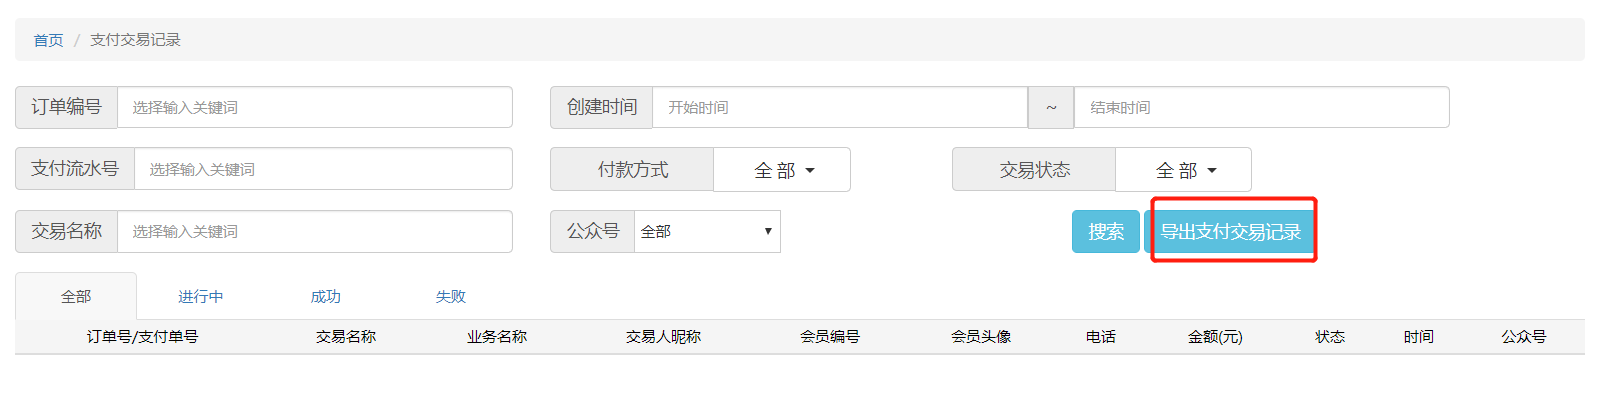
Task: Click the 开始时间 date input
Action: [x=839, y=107]
